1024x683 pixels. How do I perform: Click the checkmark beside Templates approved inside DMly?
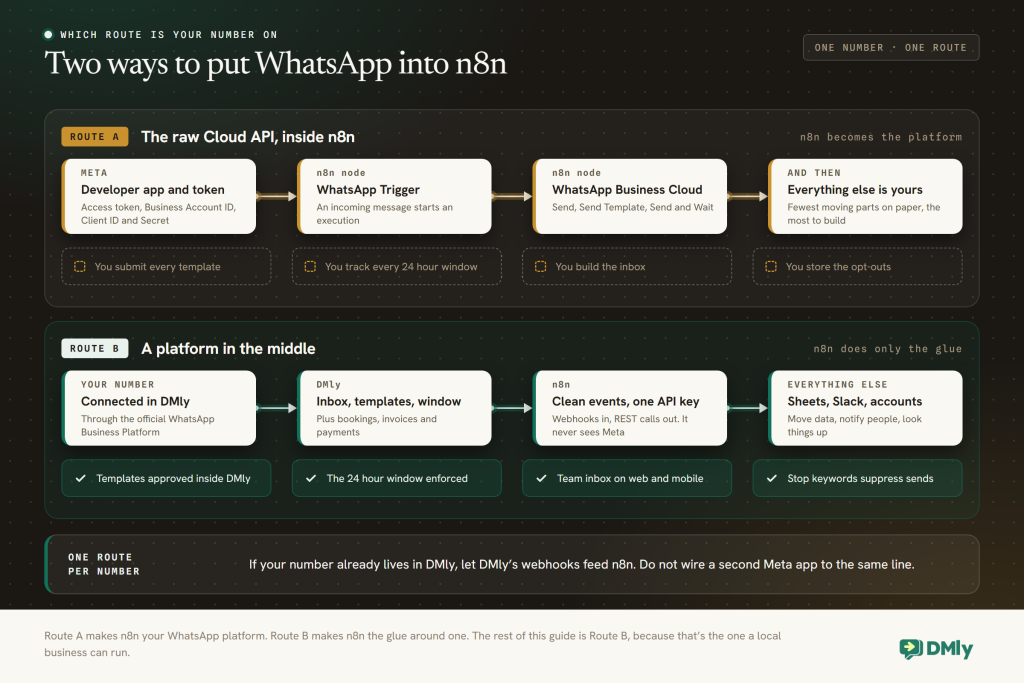(x=80, y=479)
